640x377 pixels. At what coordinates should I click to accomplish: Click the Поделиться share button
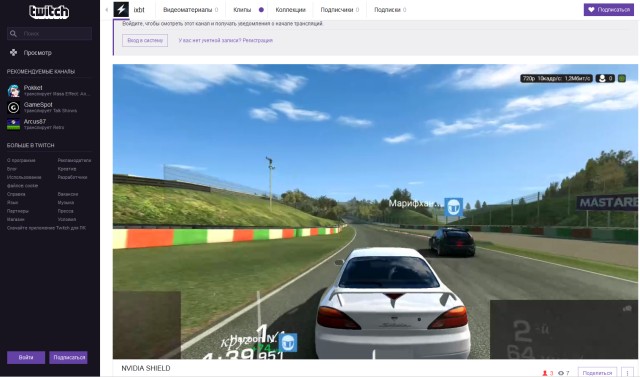[597, 373]
